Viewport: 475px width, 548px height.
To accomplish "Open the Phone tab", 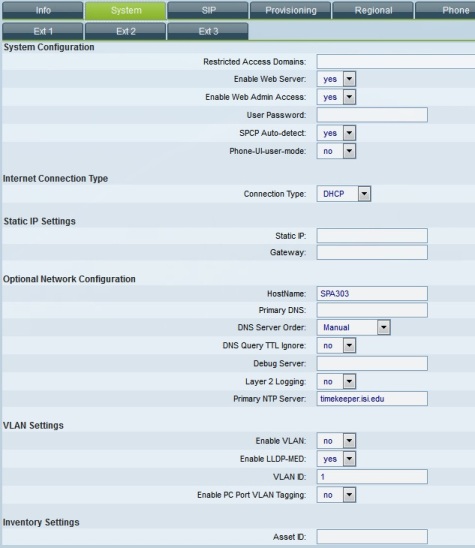I will (445, 10).
